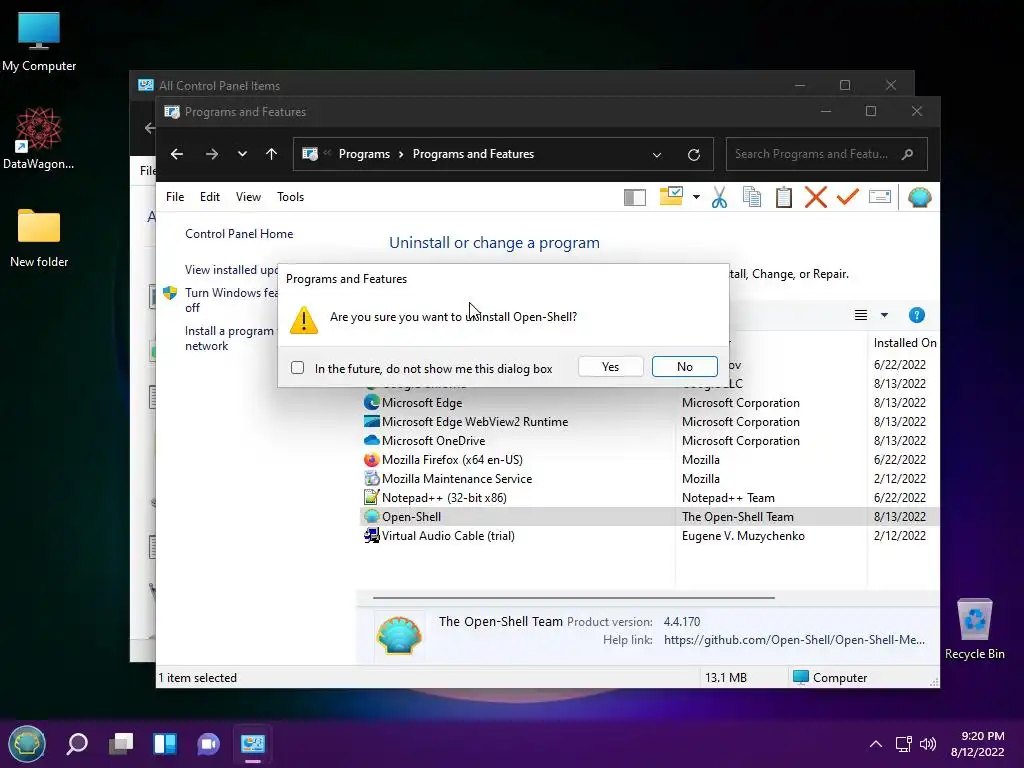This screenshot has width=1024, height=768.
Task: Select the New folder desktop icon
Action: click(39, 238)
